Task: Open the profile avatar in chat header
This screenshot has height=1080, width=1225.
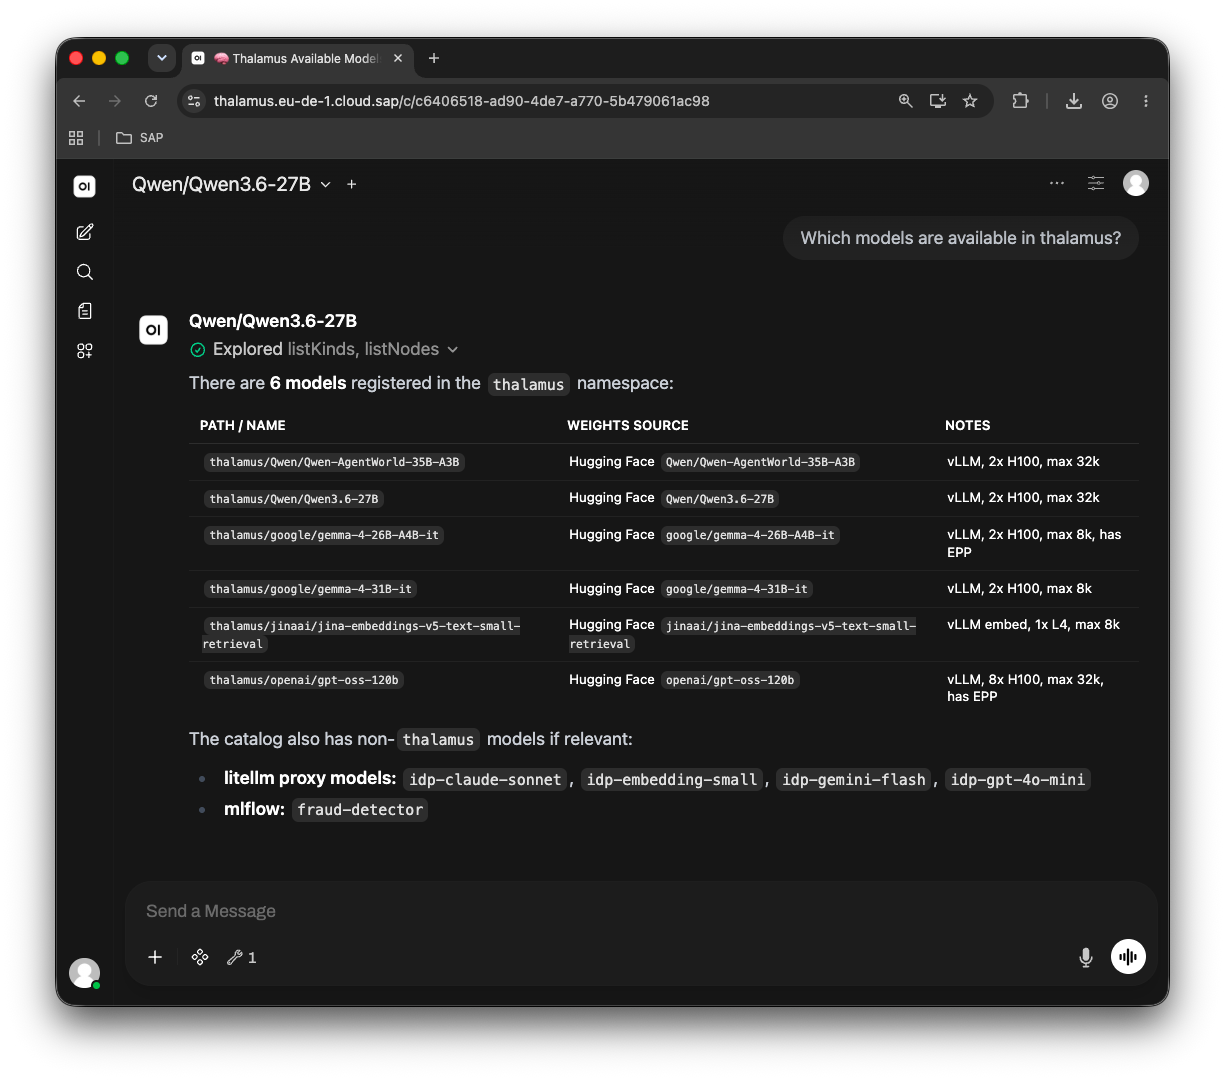Action: click(1136, 183)
